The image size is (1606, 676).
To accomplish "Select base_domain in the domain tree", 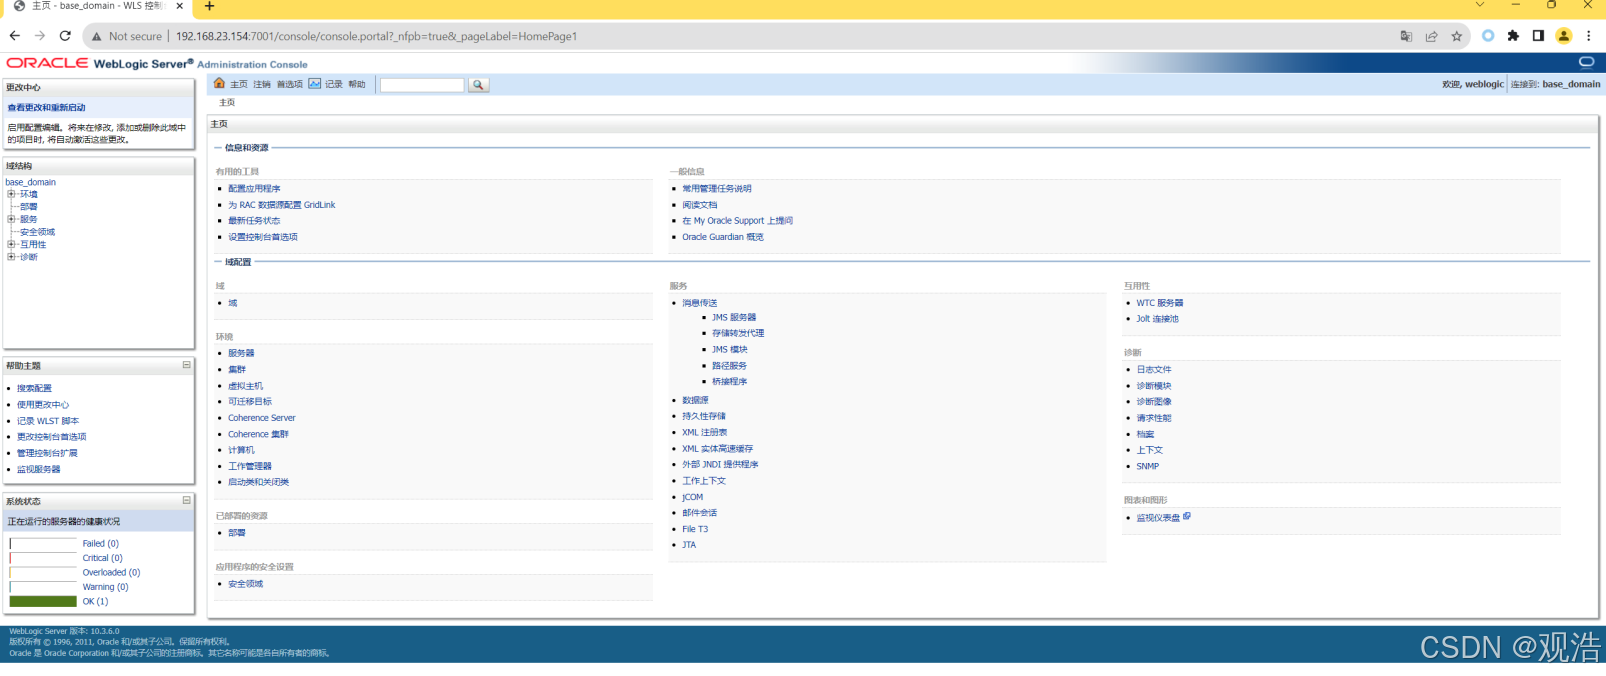I will click(31, 182).
